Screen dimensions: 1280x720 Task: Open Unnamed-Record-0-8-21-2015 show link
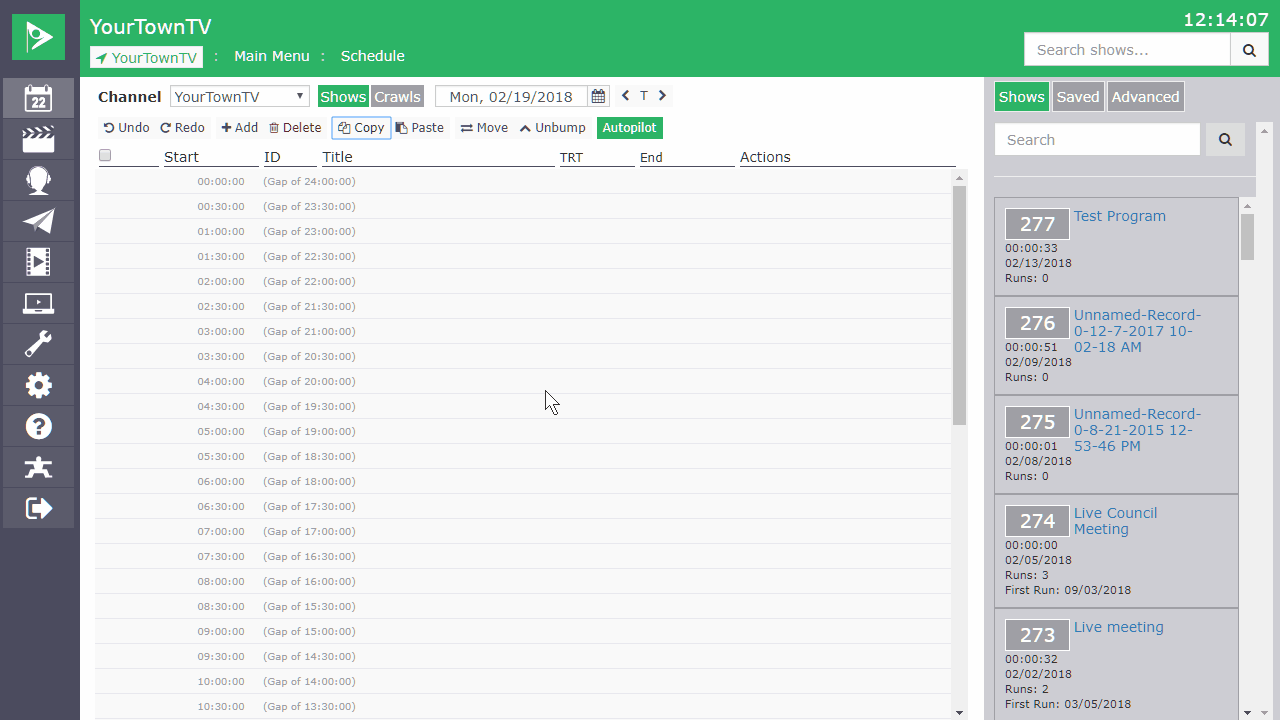[x=1137, y=430]
